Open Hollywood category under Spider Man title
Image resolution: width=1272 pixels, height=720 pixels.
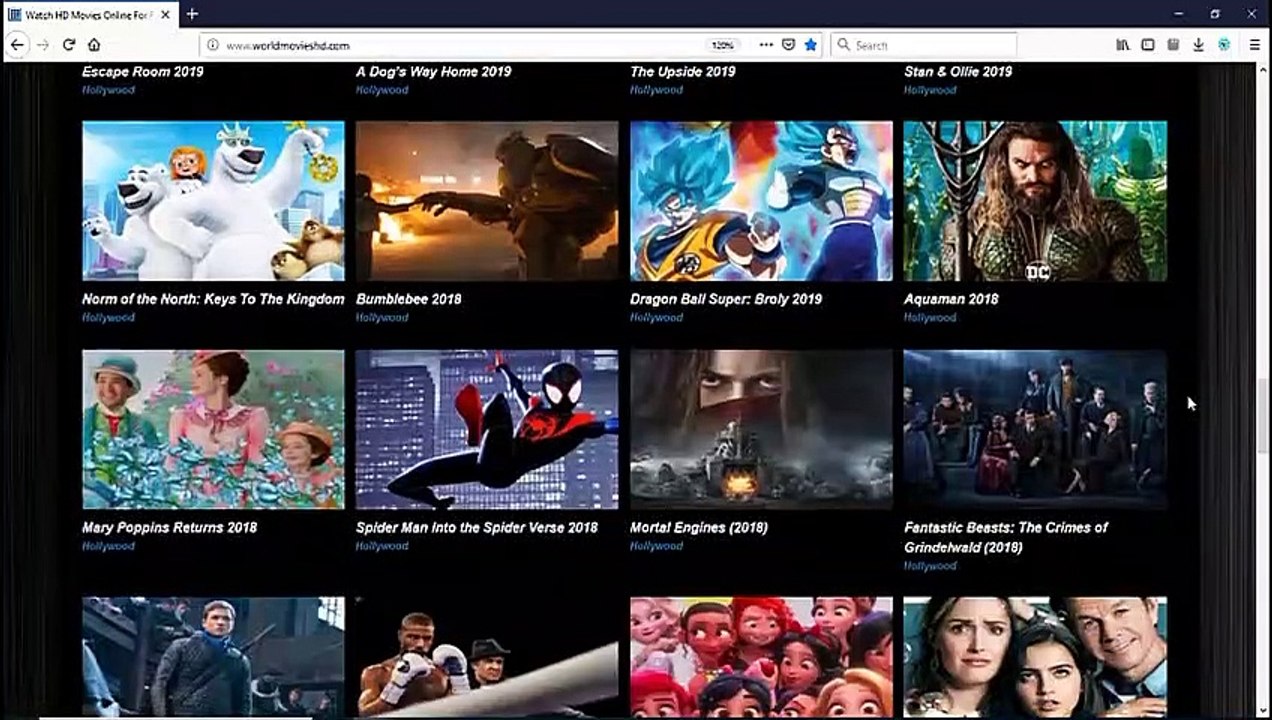point(382,546)
